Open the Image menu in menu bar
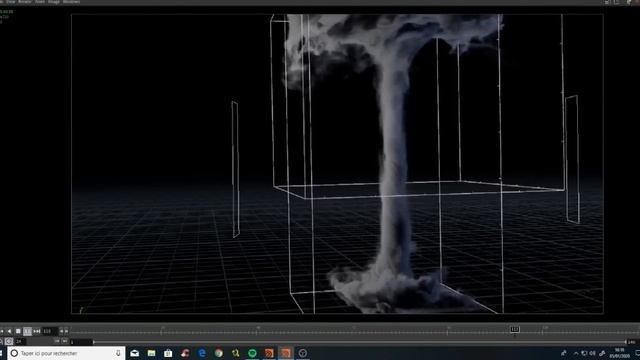Image resolution: width=640 pixels, height=360 pixels. (54, 2)
